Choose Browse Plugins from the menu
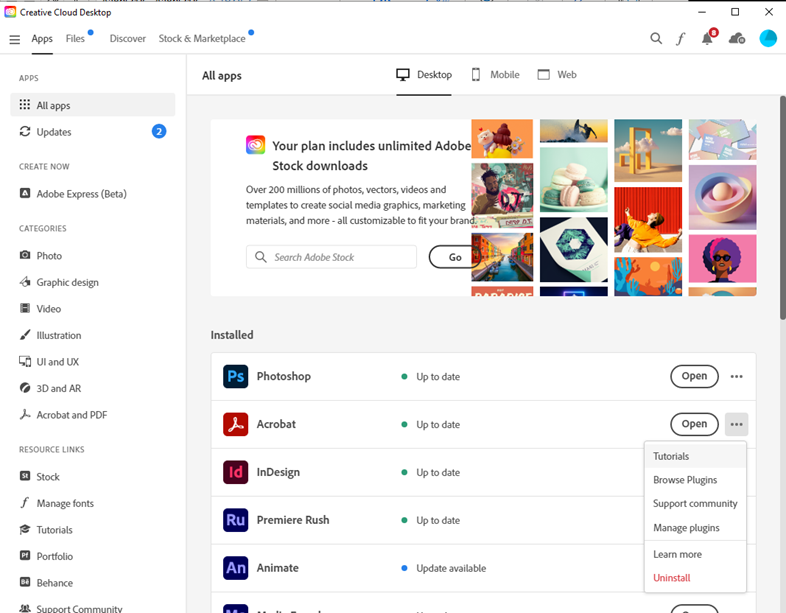786x613 pixels. (695, 480)
